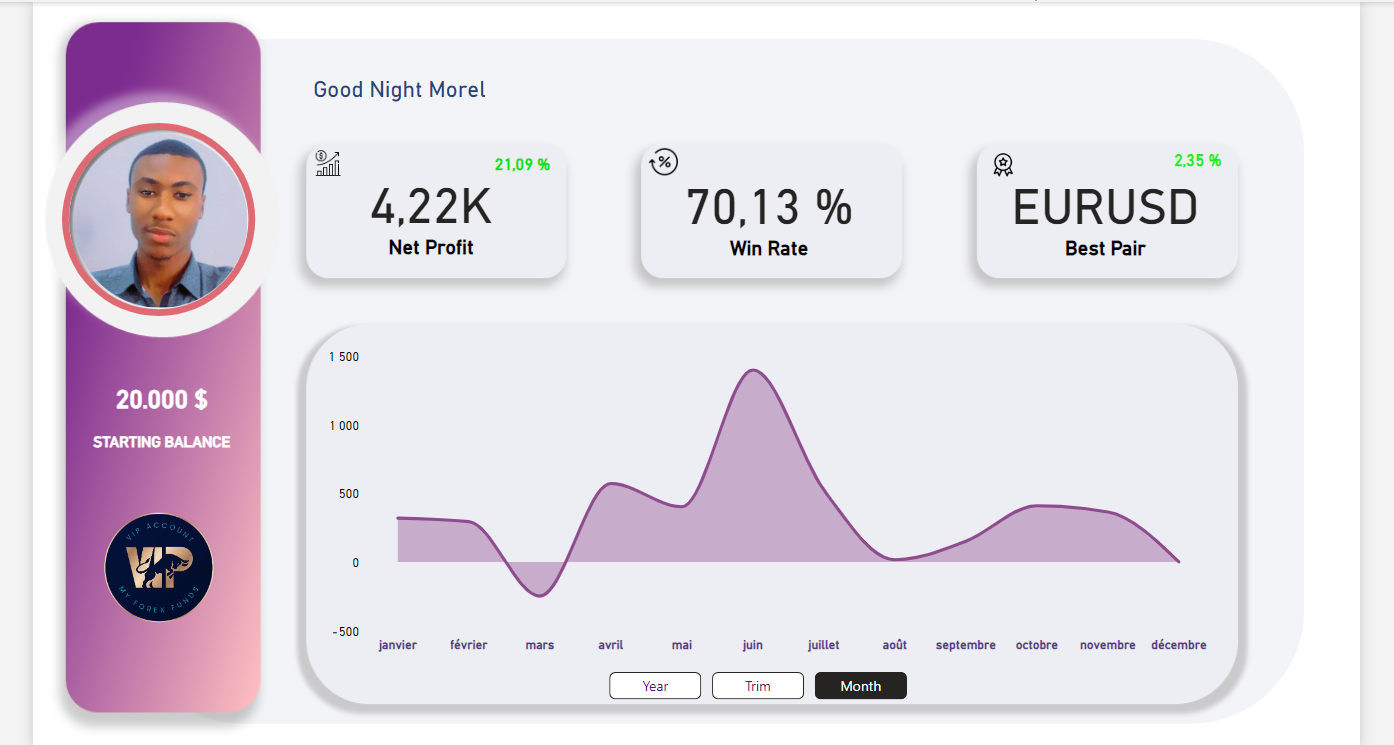Click the janvier axis label
The height and width of the screenshot is (745, 1394).
pos(398,645)
